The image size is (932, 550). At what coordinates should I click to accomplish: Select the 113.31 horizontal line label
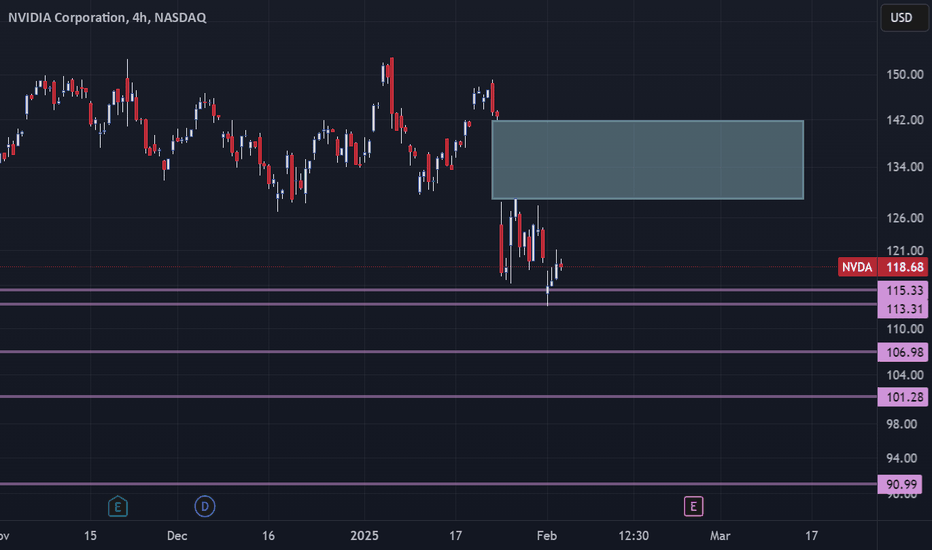tap(903, 309)
